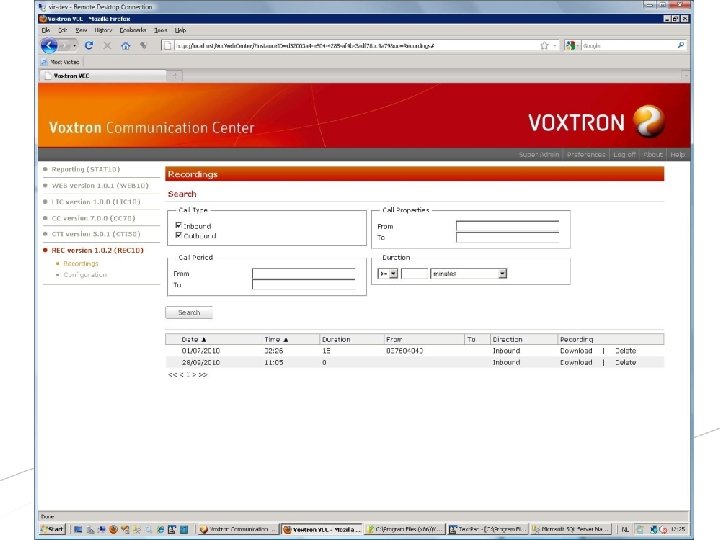Delete the 28/06/2010 recording
The image size is (720, 540).
click(x=625, y=362)
